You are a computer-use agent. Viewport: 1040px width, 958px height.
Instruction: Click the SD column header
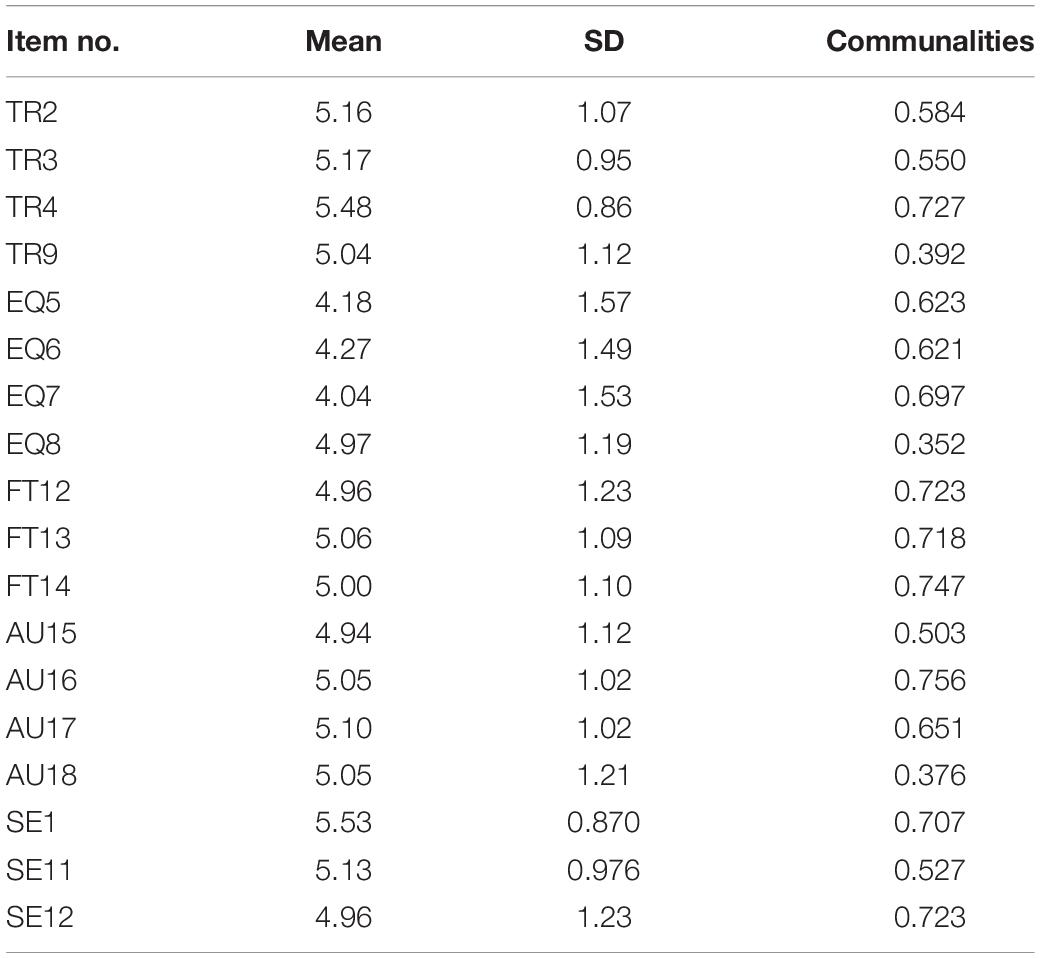(x=604, y=42)
